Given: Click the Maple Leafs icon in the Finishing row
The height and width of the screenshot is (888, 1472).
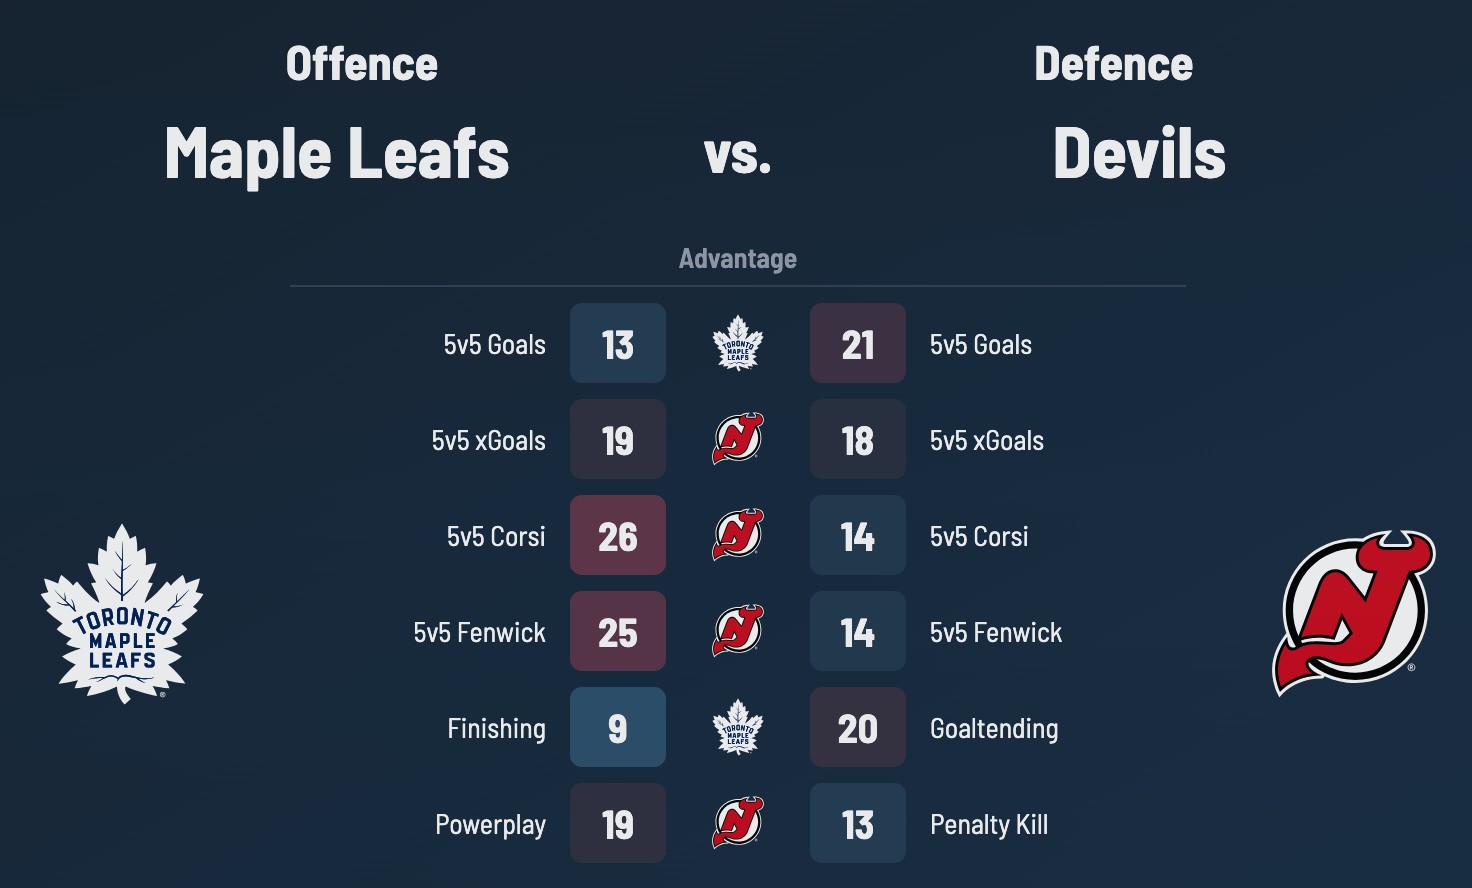Looking at the screenshot, I should tap(738, 727).
